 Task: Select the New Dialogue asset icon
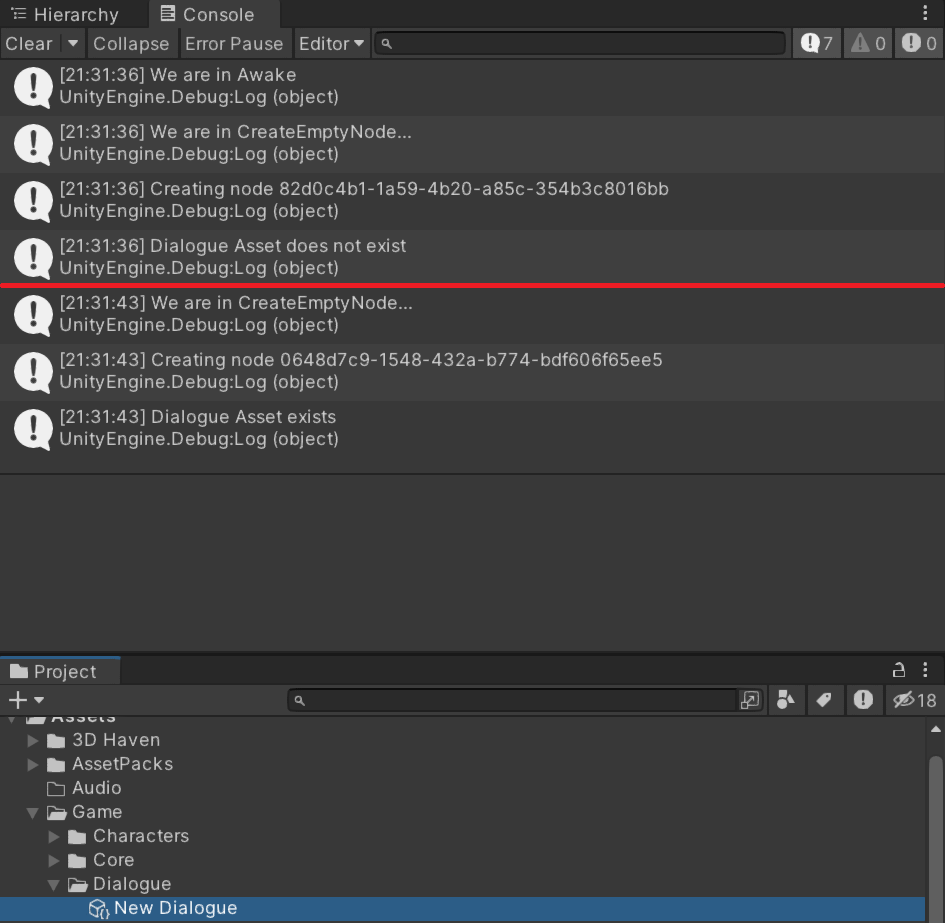98,908
